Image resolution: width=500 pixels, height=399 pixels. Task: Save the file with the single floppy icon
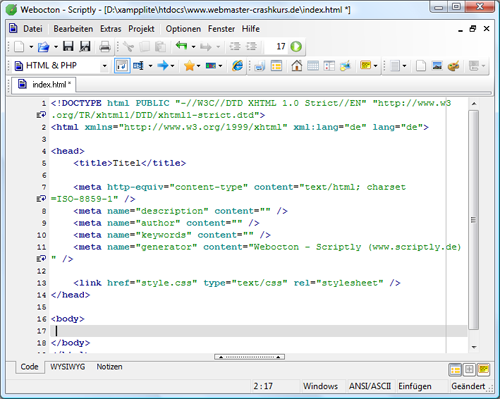point(68,46)
